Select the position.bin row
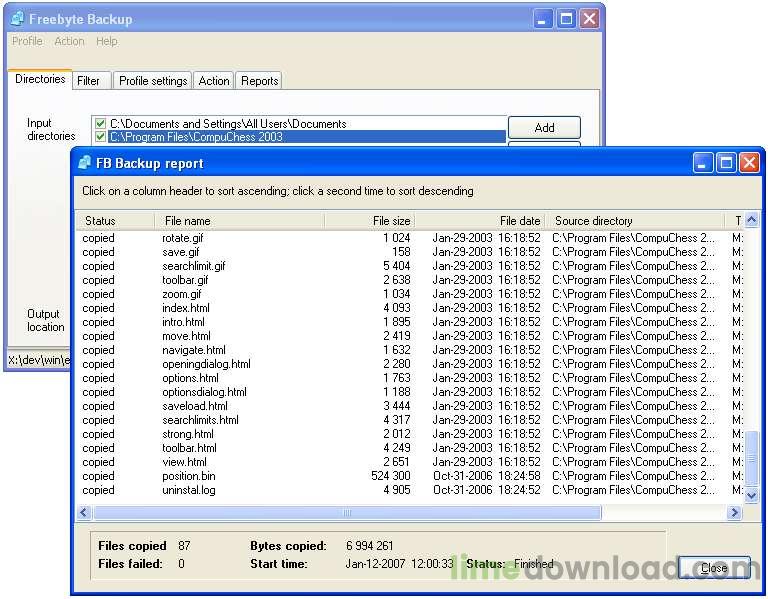 tap(410, 476)
